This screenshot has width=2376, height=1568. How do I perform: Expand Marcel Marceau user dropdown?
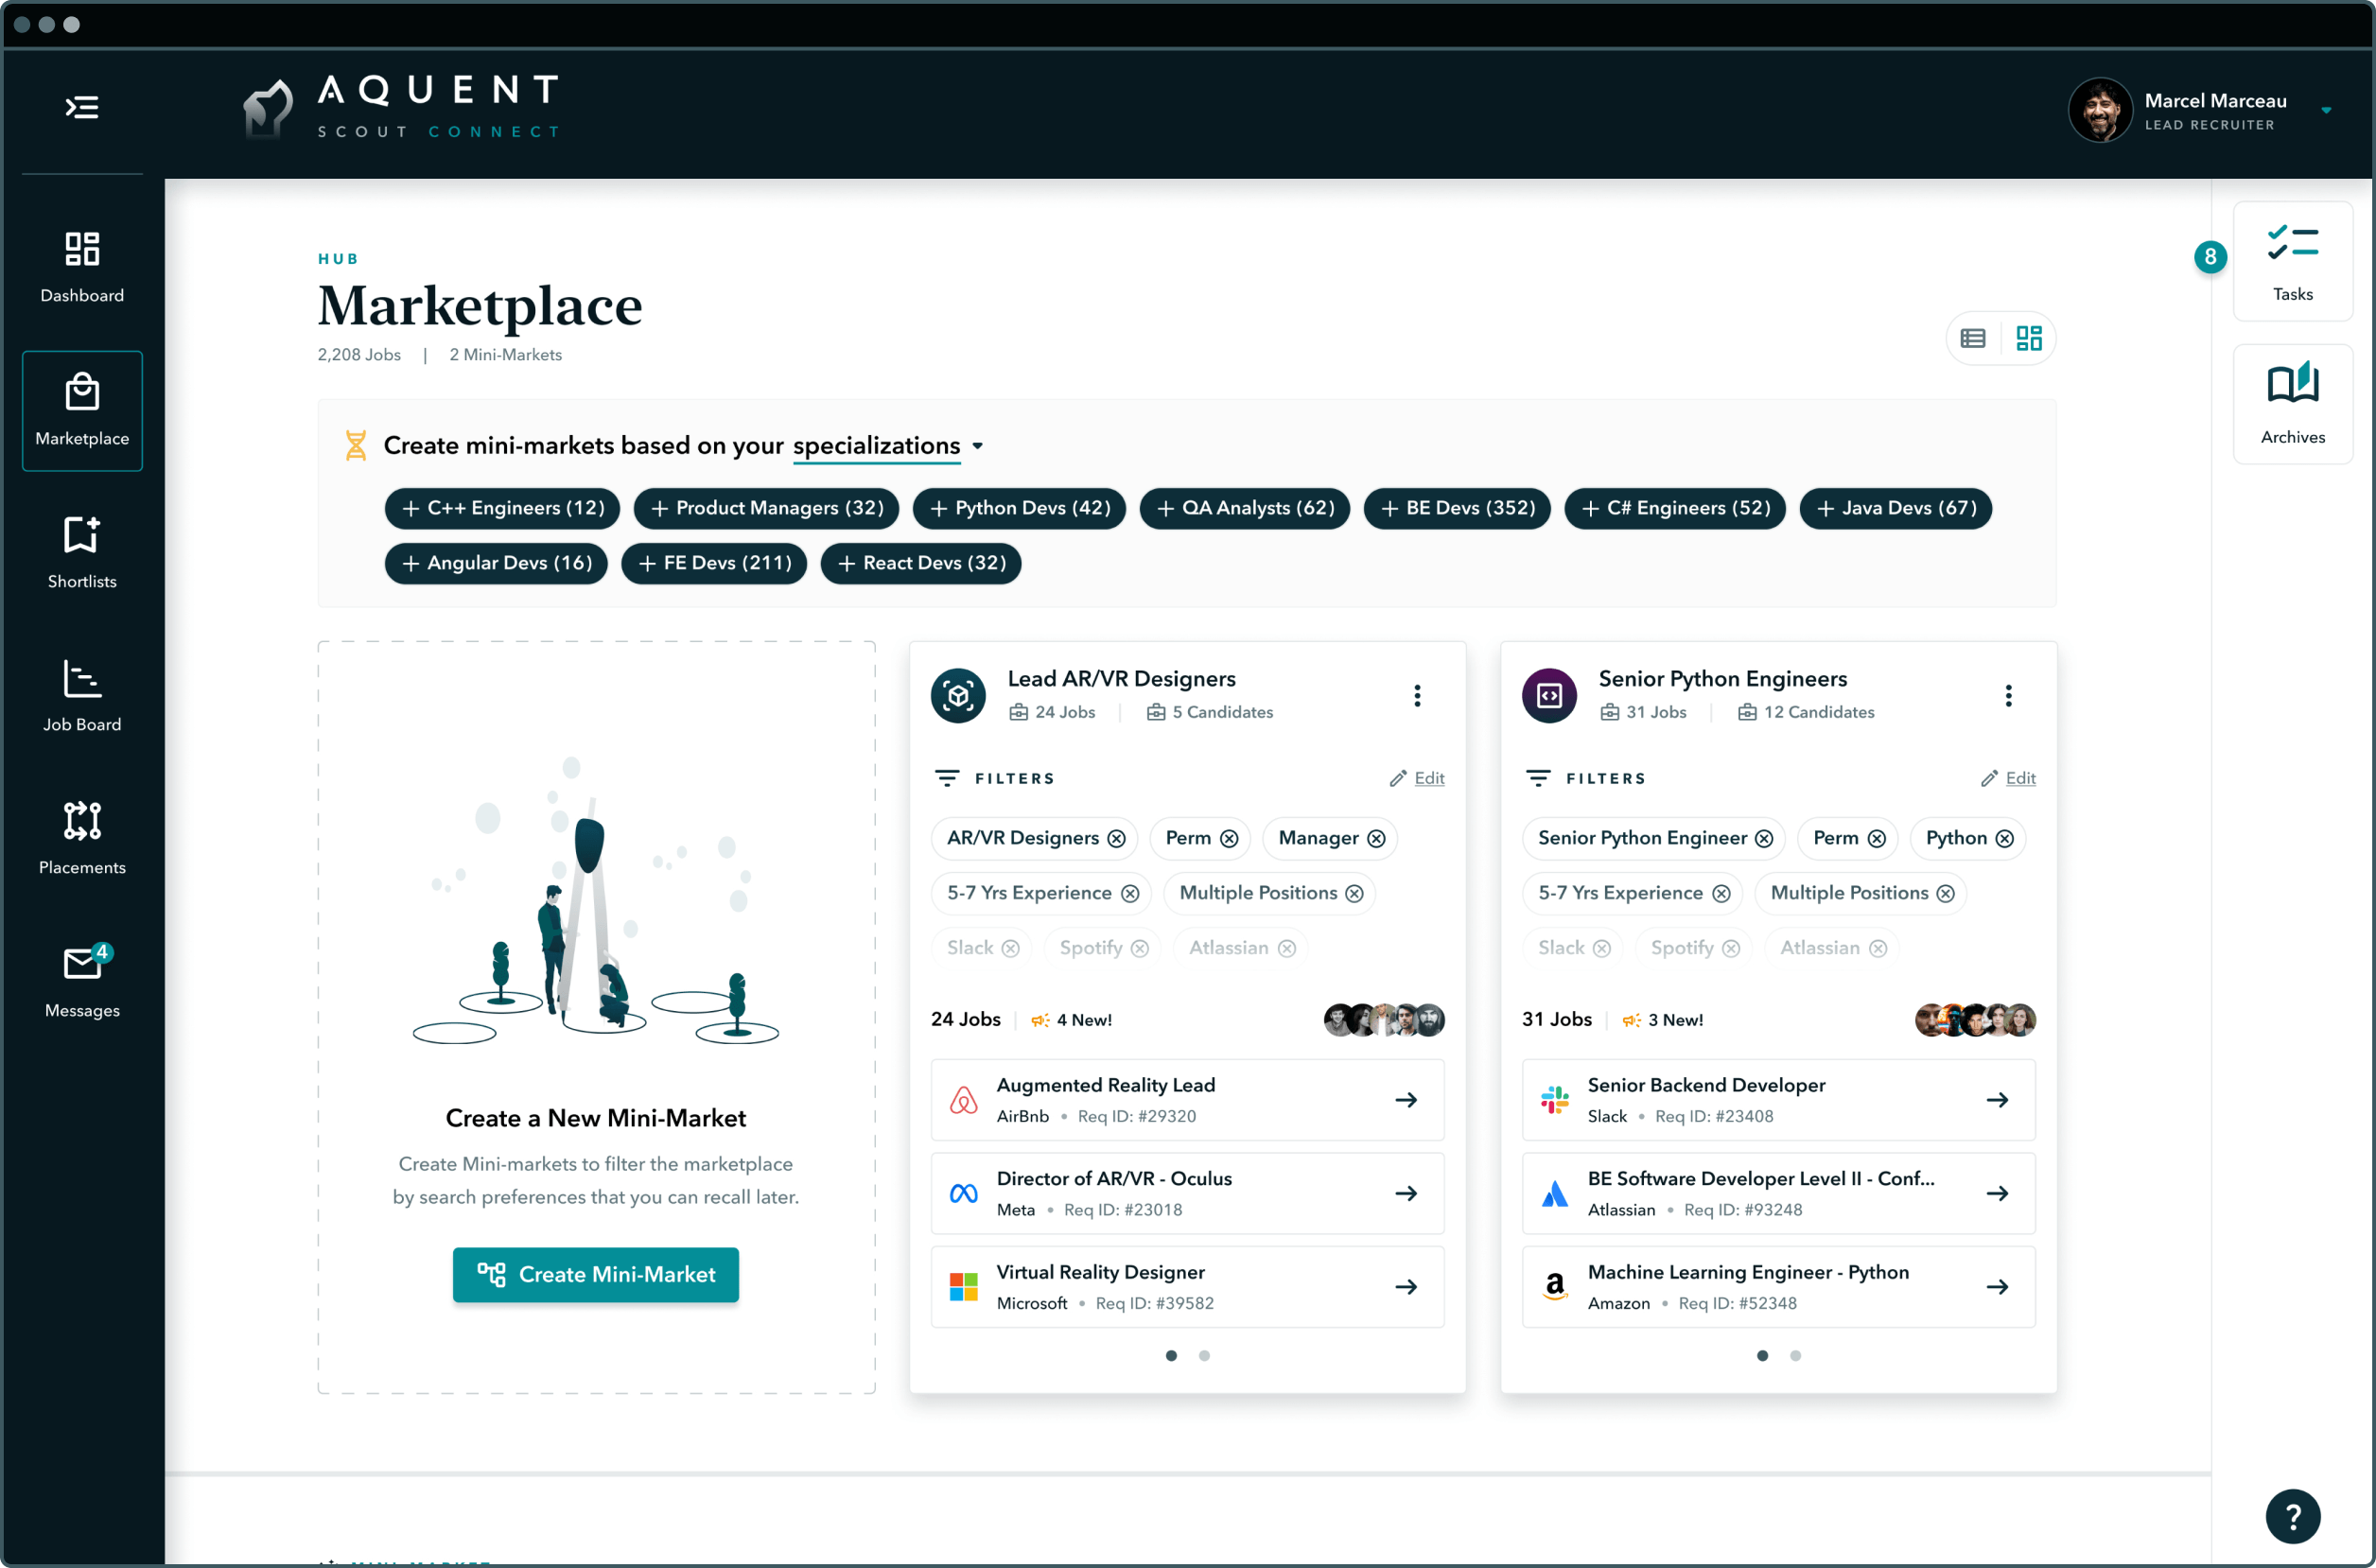[2327, 111]
